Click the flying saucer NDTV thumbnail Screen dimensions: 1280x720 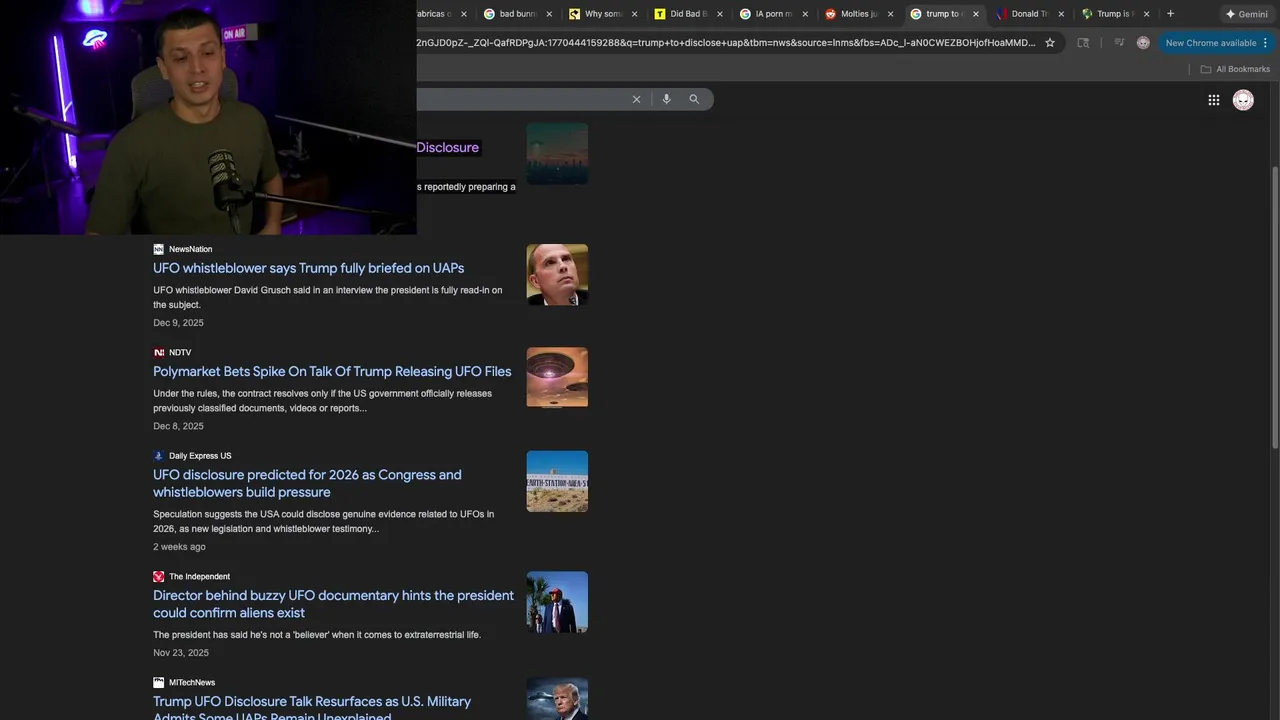click(557, 378)
